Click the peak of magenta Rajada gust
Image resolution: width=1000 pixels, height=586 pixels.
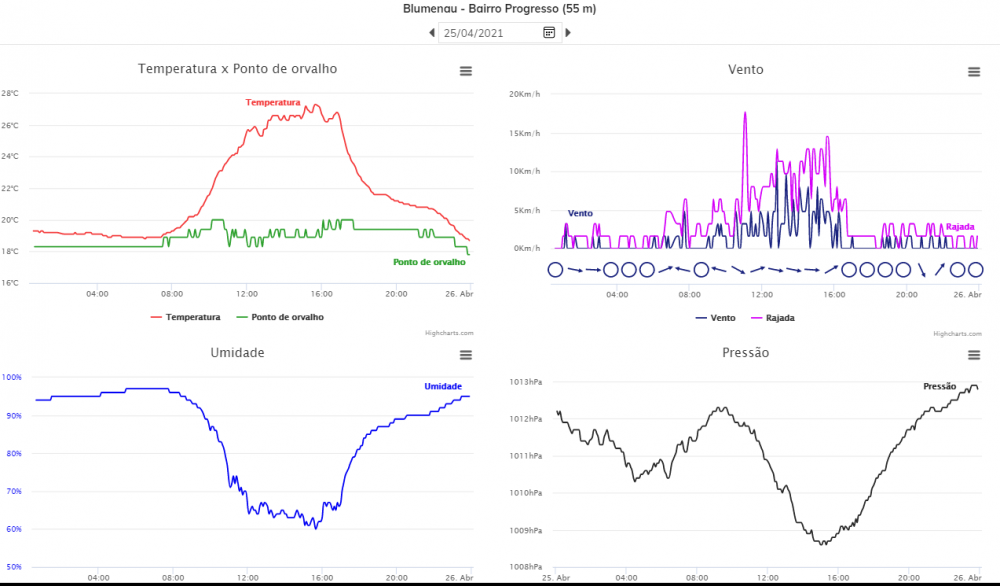745,113
